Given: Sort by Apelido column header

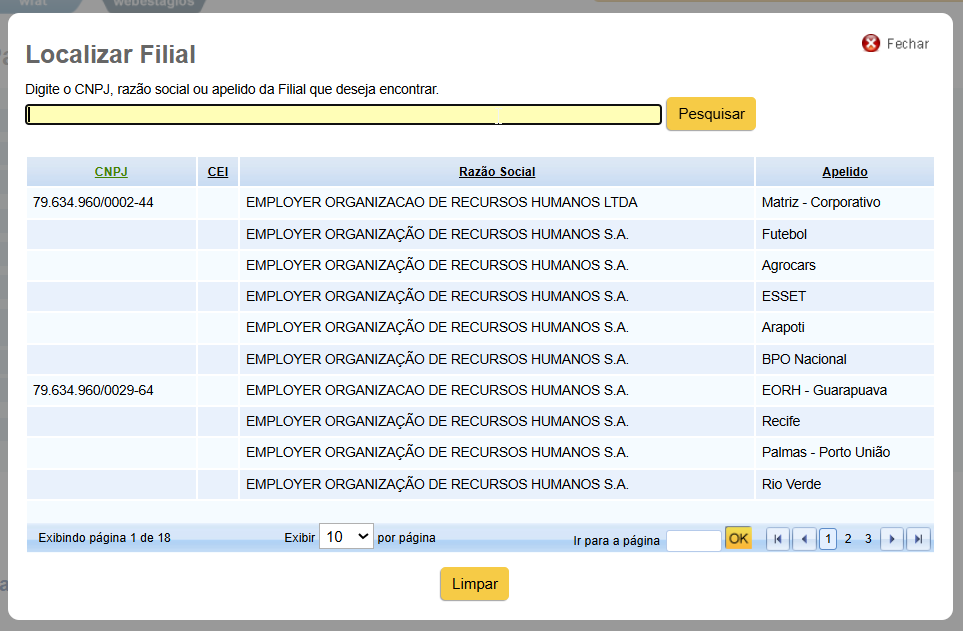Looking at the screenshot, I should (844, 172).
